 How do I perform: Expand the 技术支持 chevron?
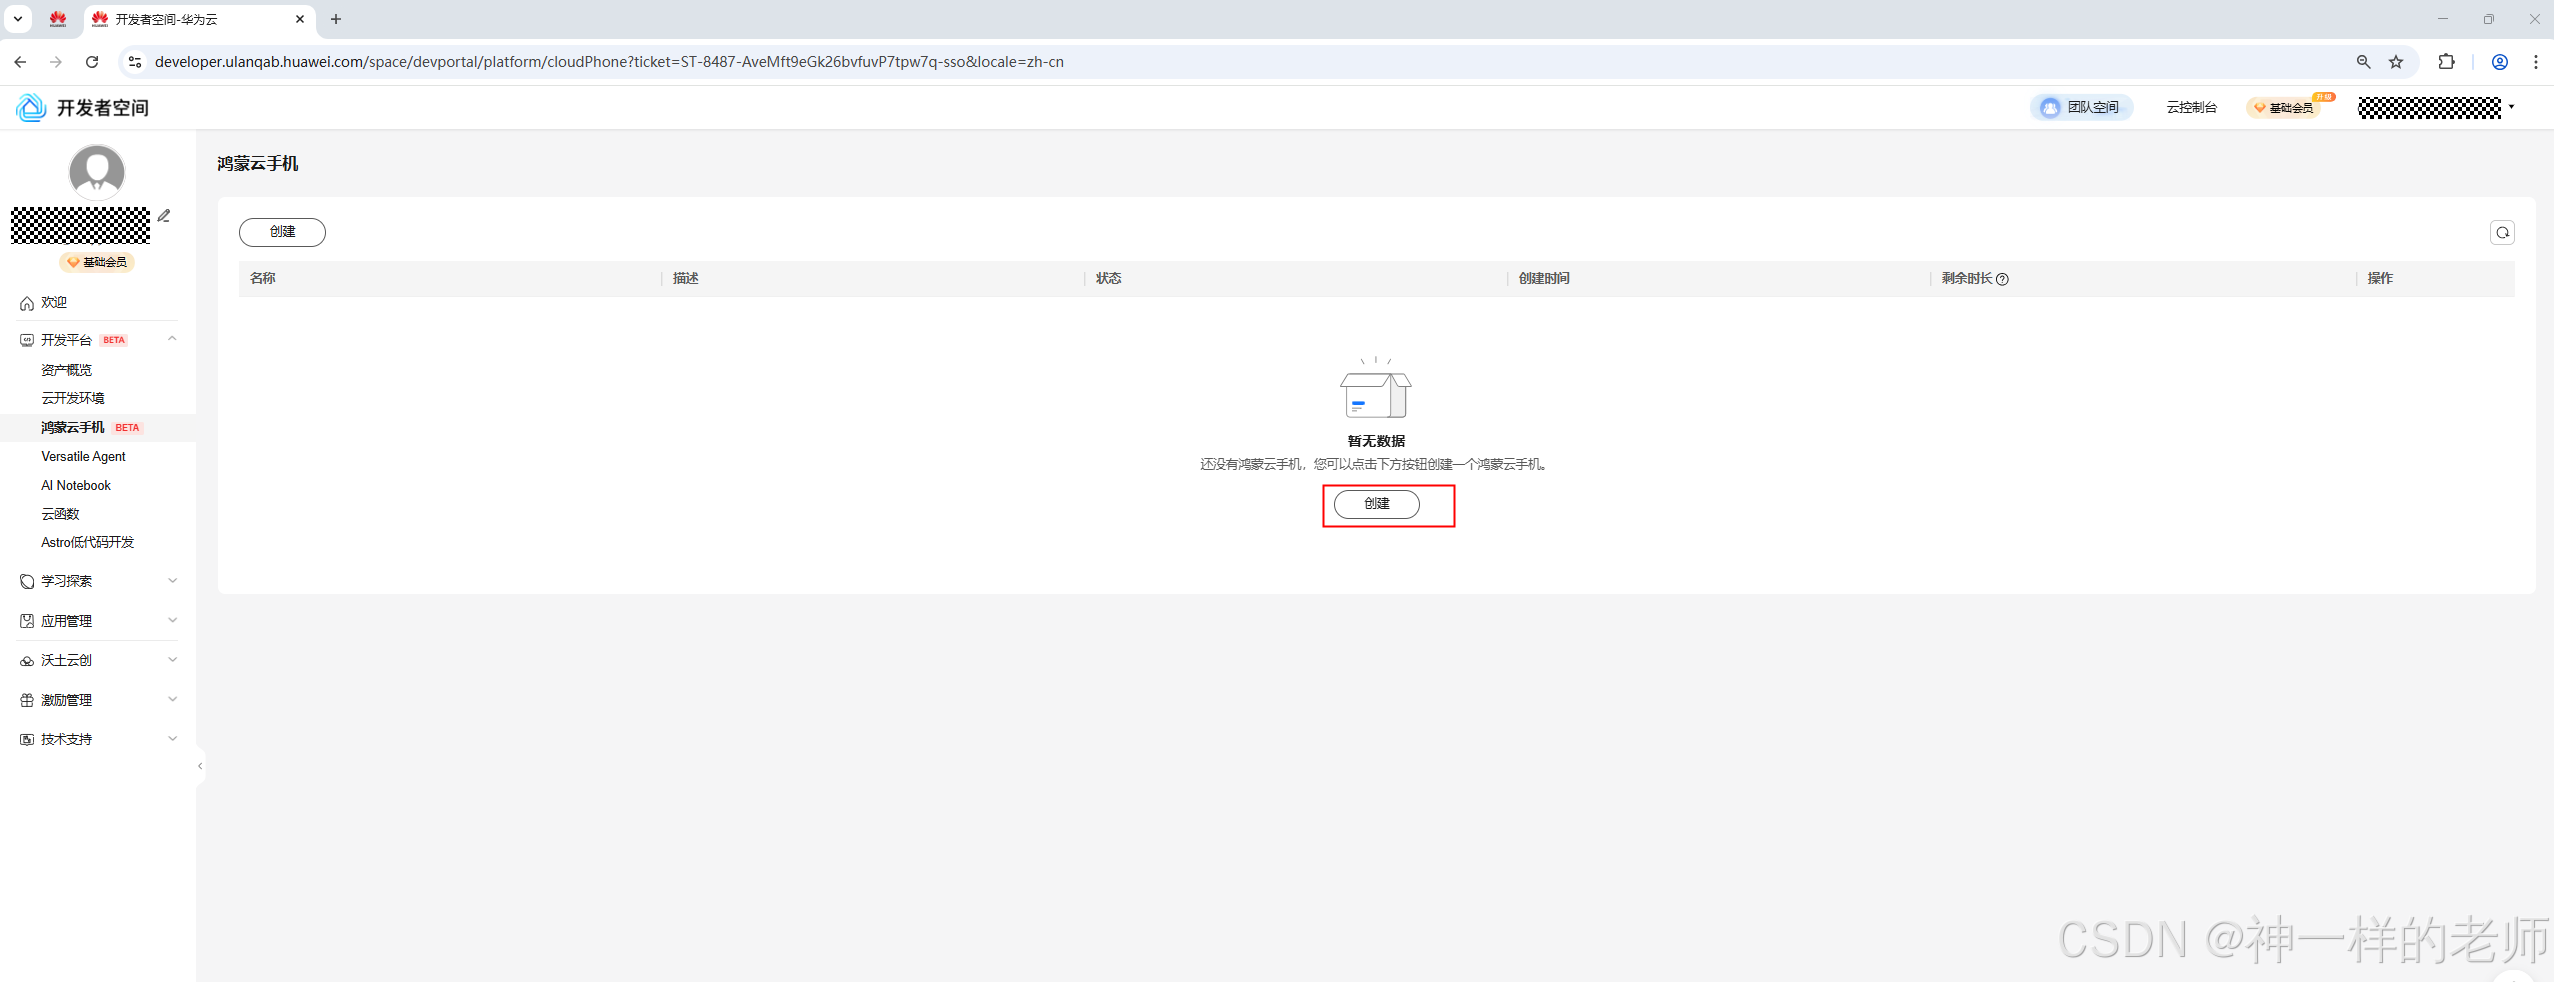point(172,739)
